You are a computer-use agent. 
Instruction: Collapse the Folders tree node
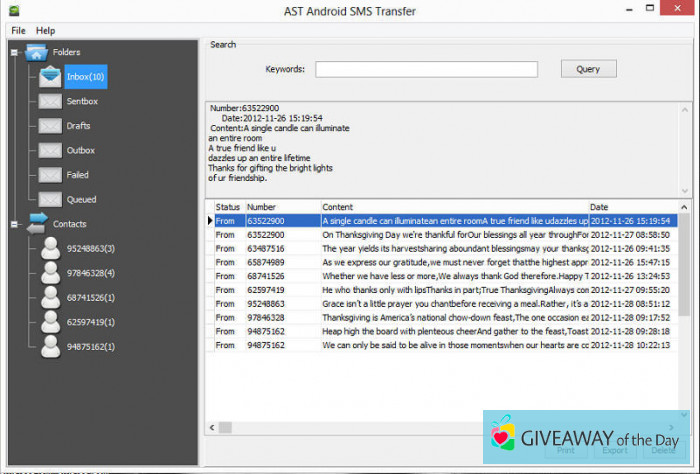13,52
